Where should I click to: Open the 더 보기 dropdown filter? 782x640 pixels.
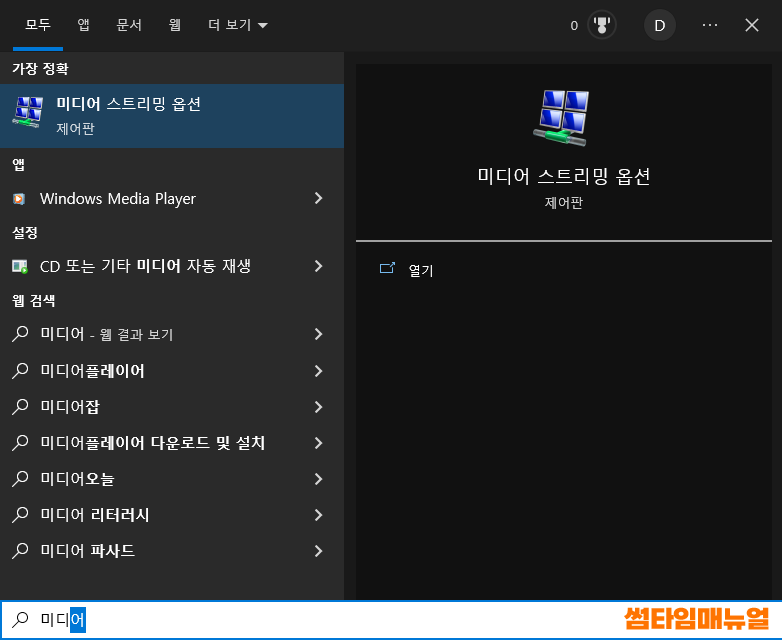pos(238,25)
